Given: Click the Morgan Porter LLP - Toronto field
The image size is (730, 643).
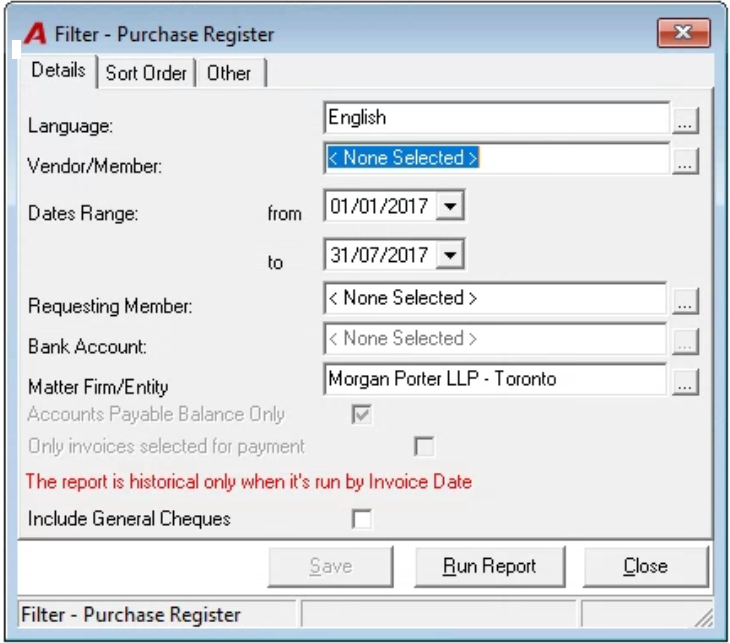Looking at the screenshot, I should (x=494, y=379).
